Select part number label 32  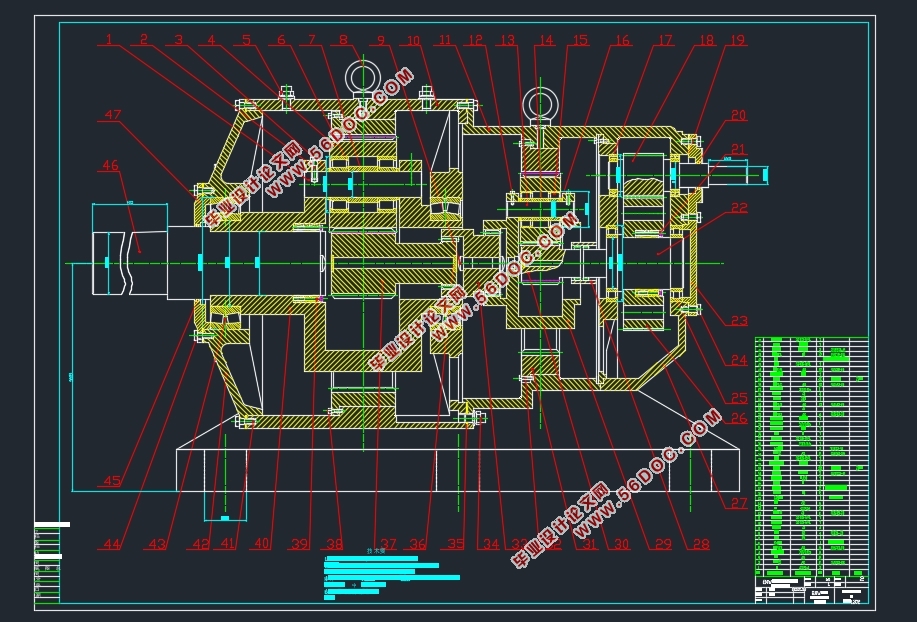click(x=553, y=544)
